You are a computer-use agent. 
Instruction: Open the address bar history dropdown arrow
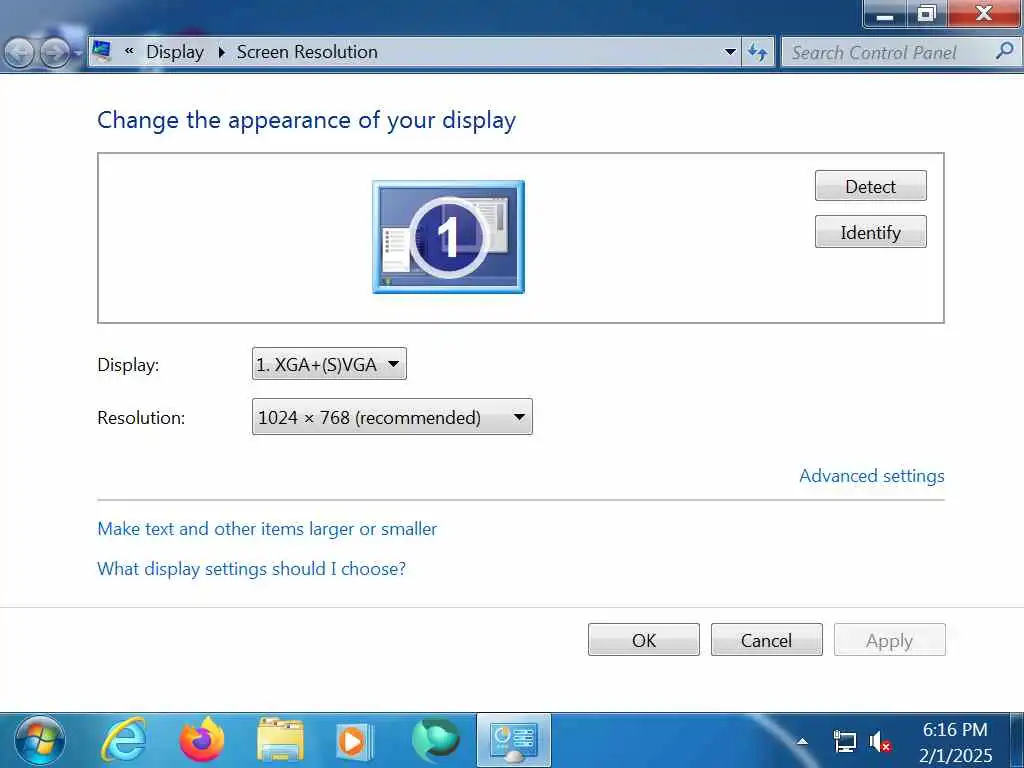point(730,52)
